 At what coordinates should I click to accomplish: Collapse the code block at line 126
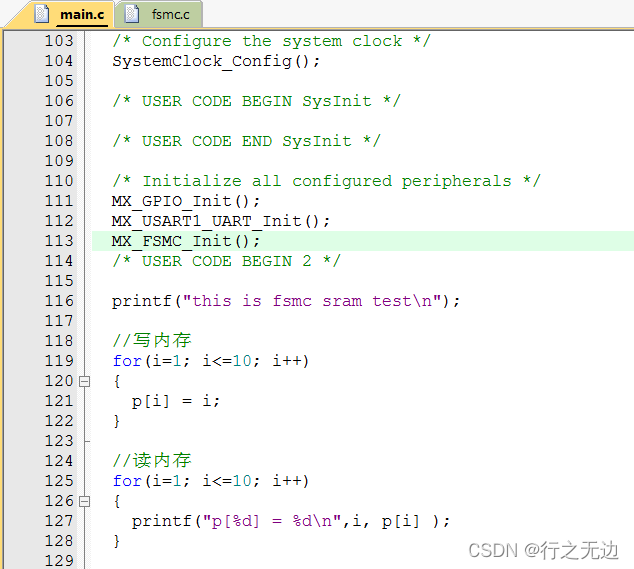click(84, 501)
